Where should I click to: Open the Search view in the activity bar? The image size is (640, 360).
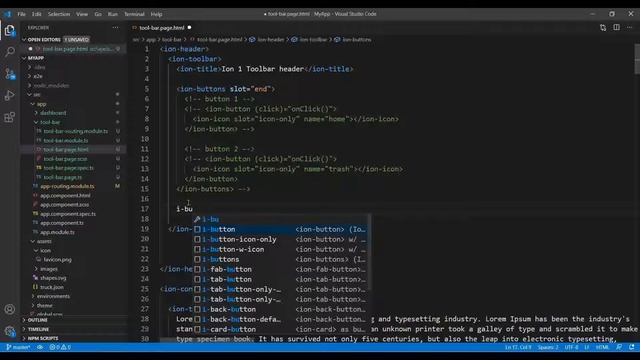[10, 52]
